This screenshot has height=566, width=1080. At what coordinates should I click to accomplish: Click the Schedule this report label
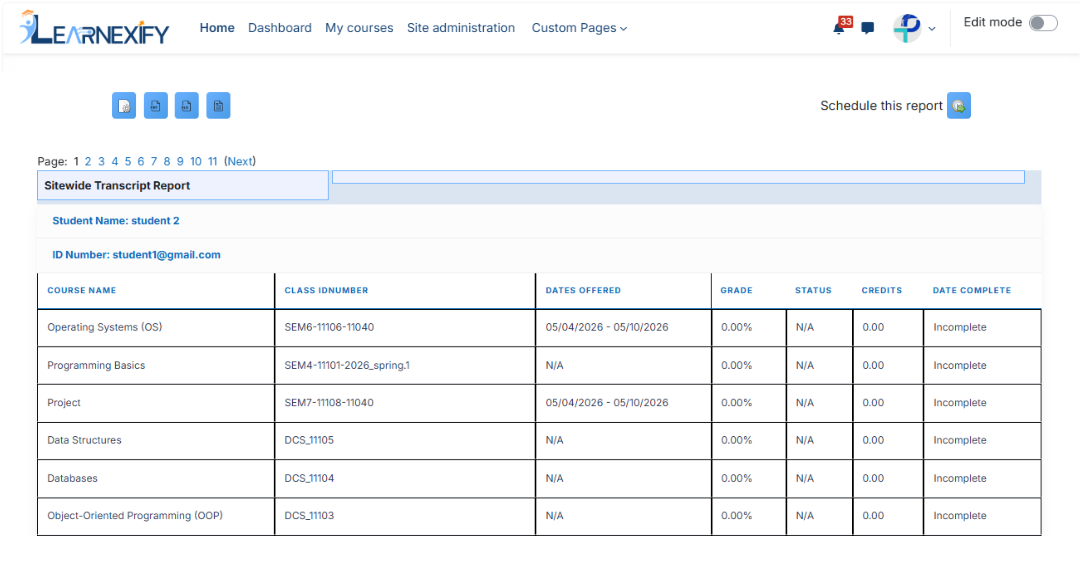click(881, 106)
